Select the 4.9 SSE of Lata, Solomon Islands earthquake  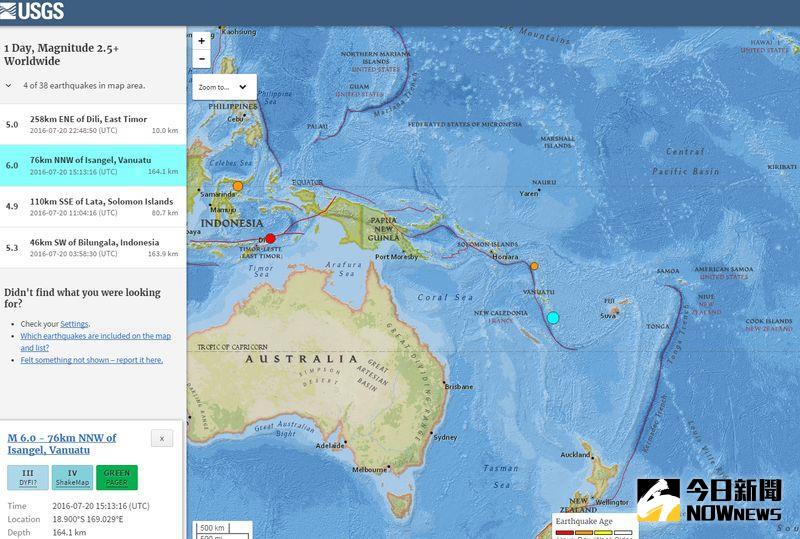click(92, 207)
